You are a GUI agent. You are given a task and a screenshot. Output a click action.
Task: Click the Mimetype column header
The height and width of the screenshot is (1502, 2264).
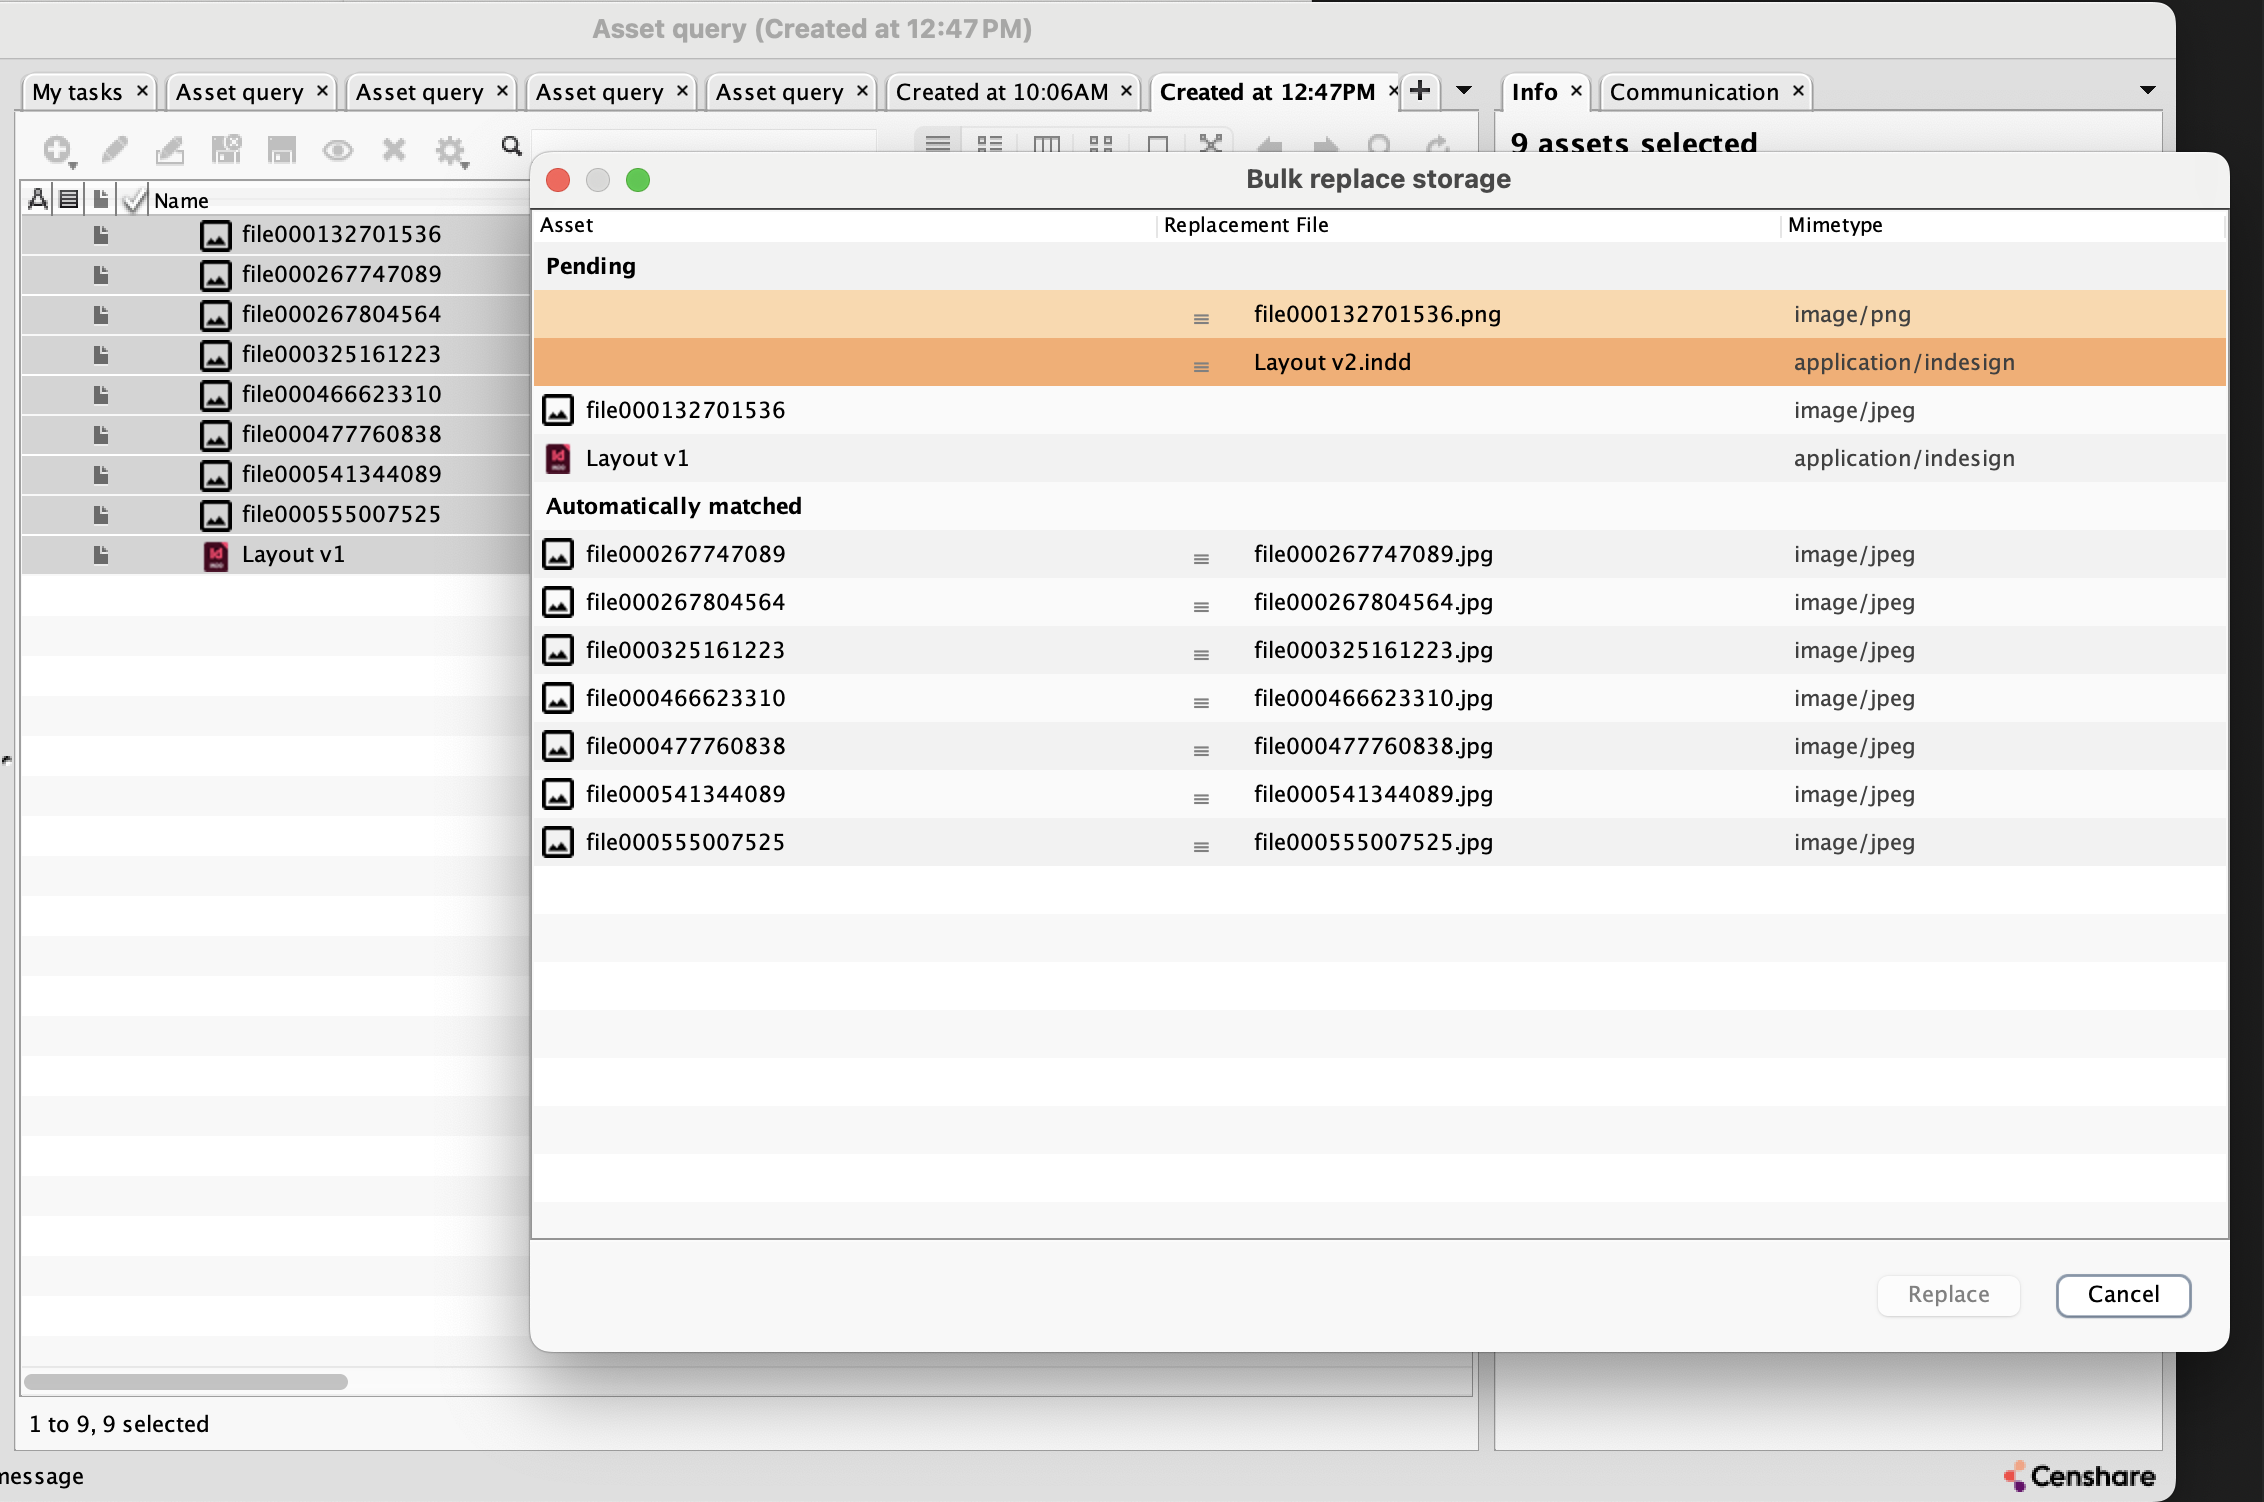(2004, 225)
